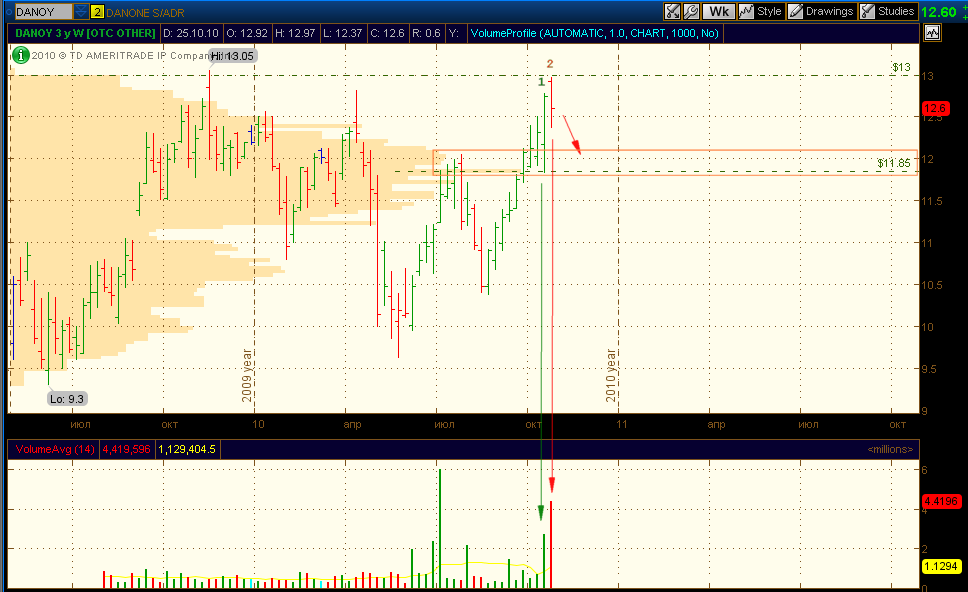Click the 10.5 price axis label
The height and width of the screenshot is (592, 968).
coord(932,285)
